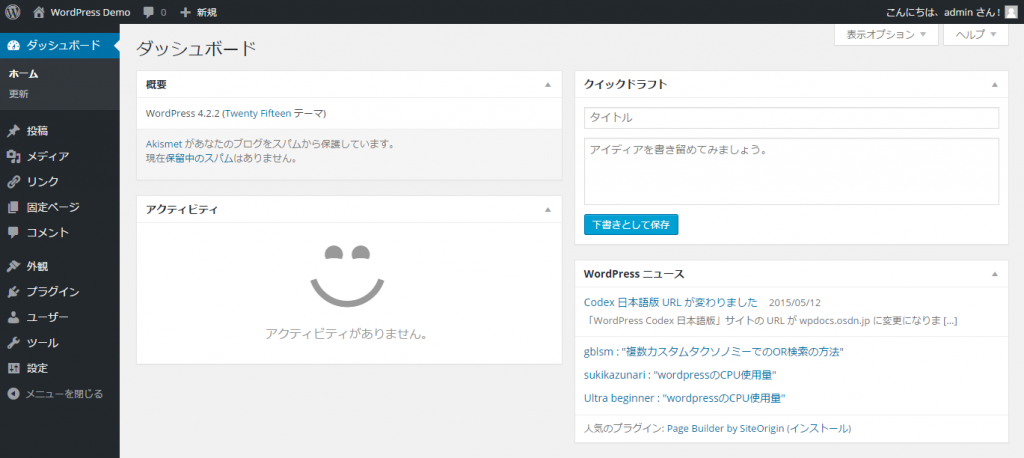This screenshot has height=458, width=1024.
Task: Click the 投稿 pushpin icon
Action: (13, 131)
